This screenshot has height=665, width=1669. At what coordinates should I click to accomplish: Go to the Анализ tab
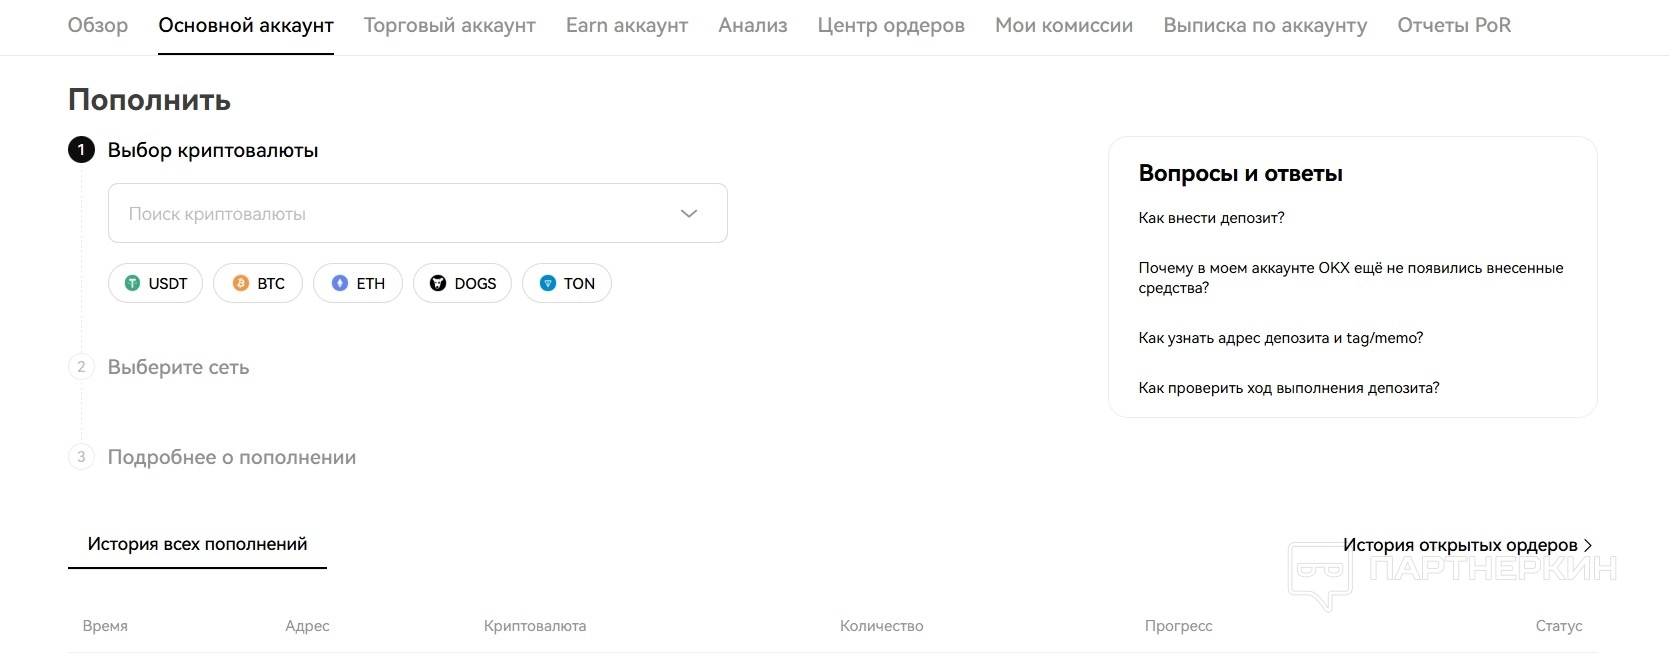pos(753,26)
